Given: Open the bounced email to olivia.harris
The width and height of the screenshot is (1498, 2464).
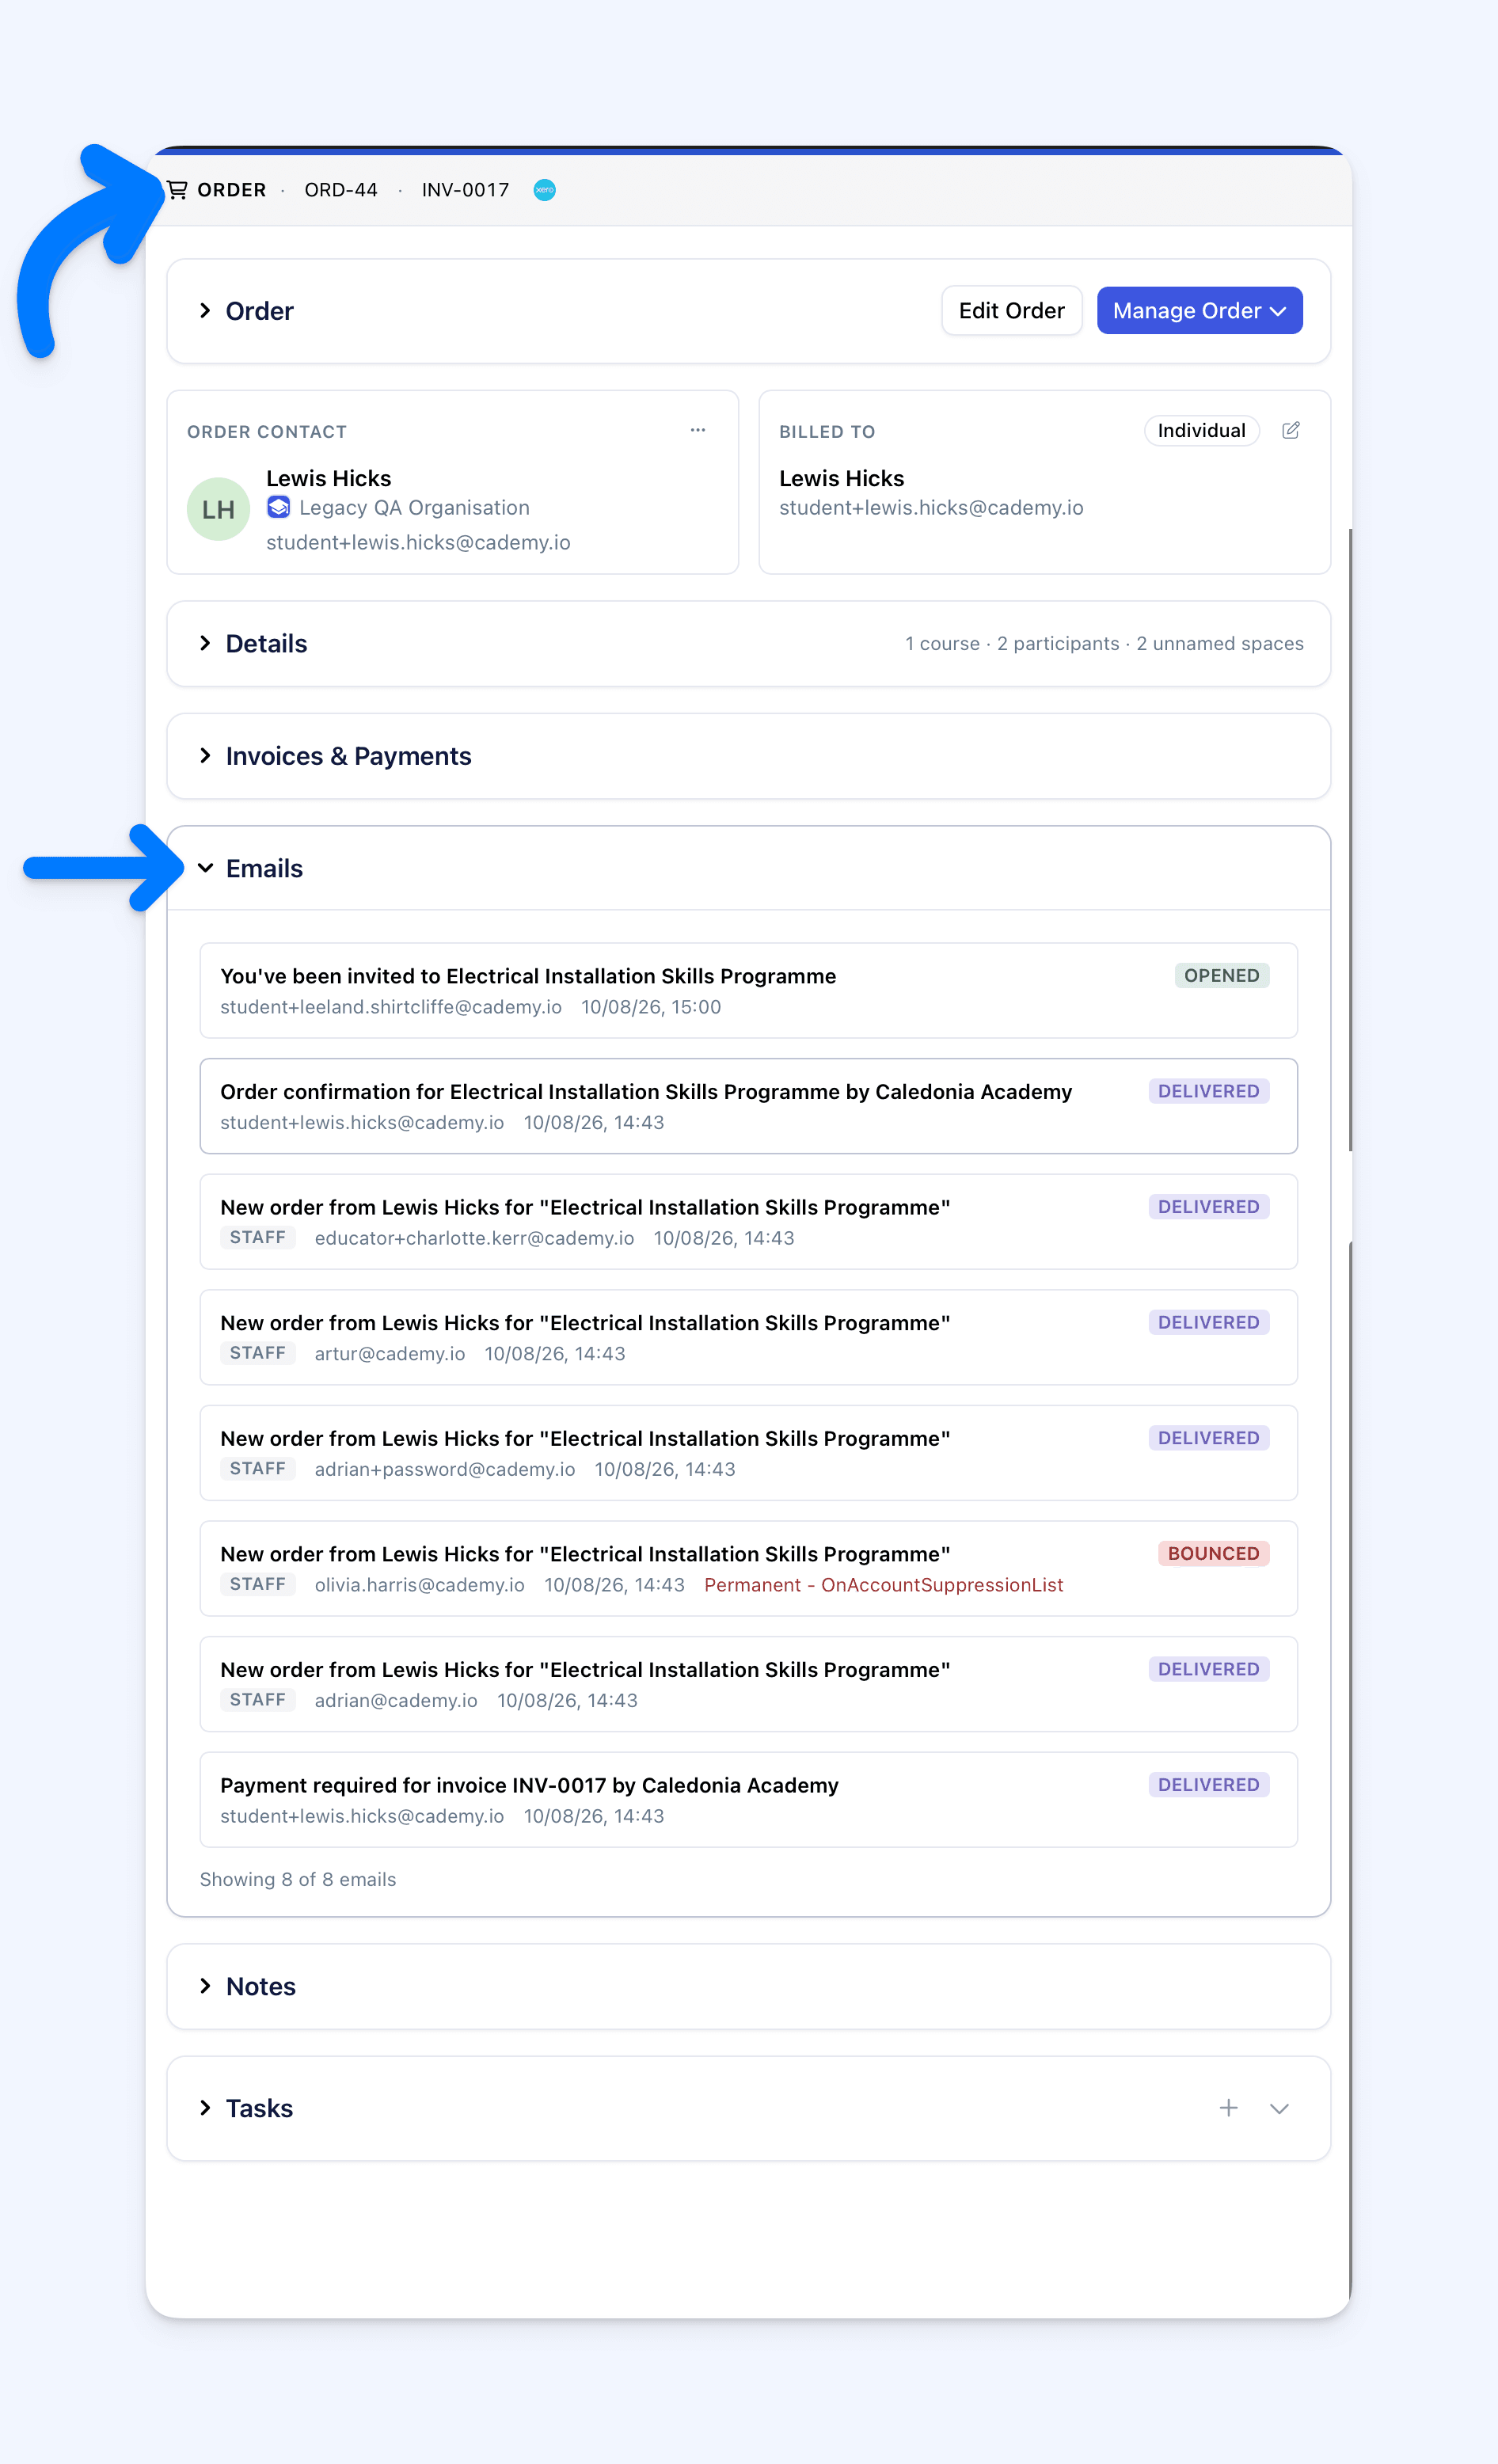Looking at the screenshot, I should coord(748,1568).
